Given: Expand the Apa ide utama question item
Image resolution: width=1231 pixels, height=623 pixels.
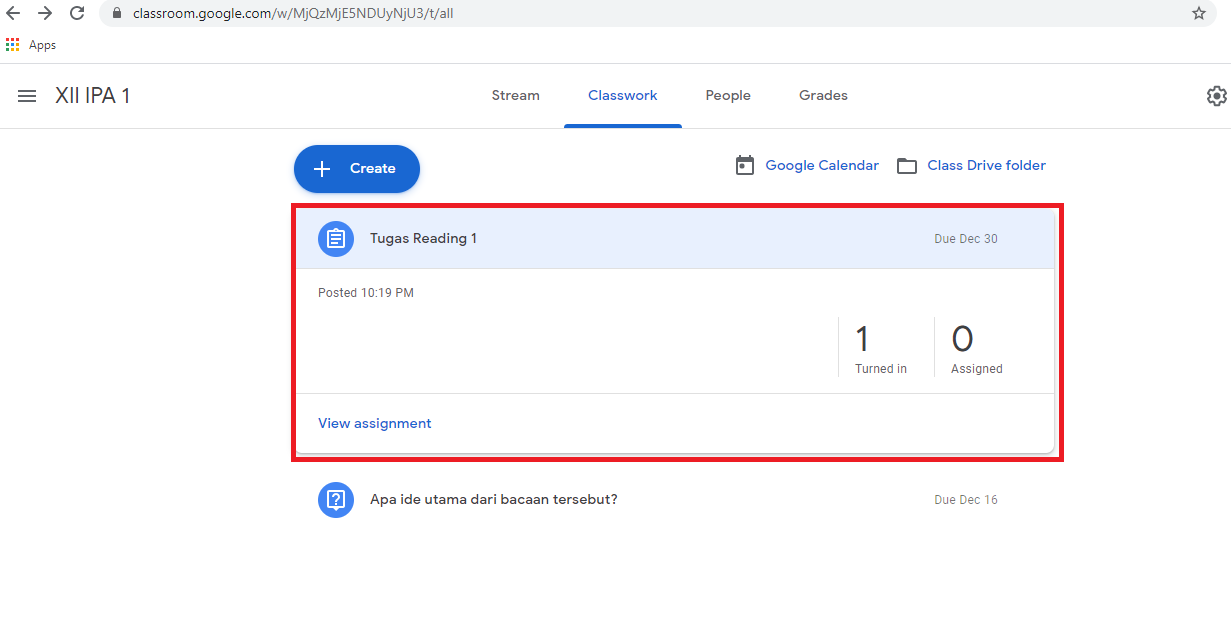Looking at the screenshot, I should click(x=493, y=500).
